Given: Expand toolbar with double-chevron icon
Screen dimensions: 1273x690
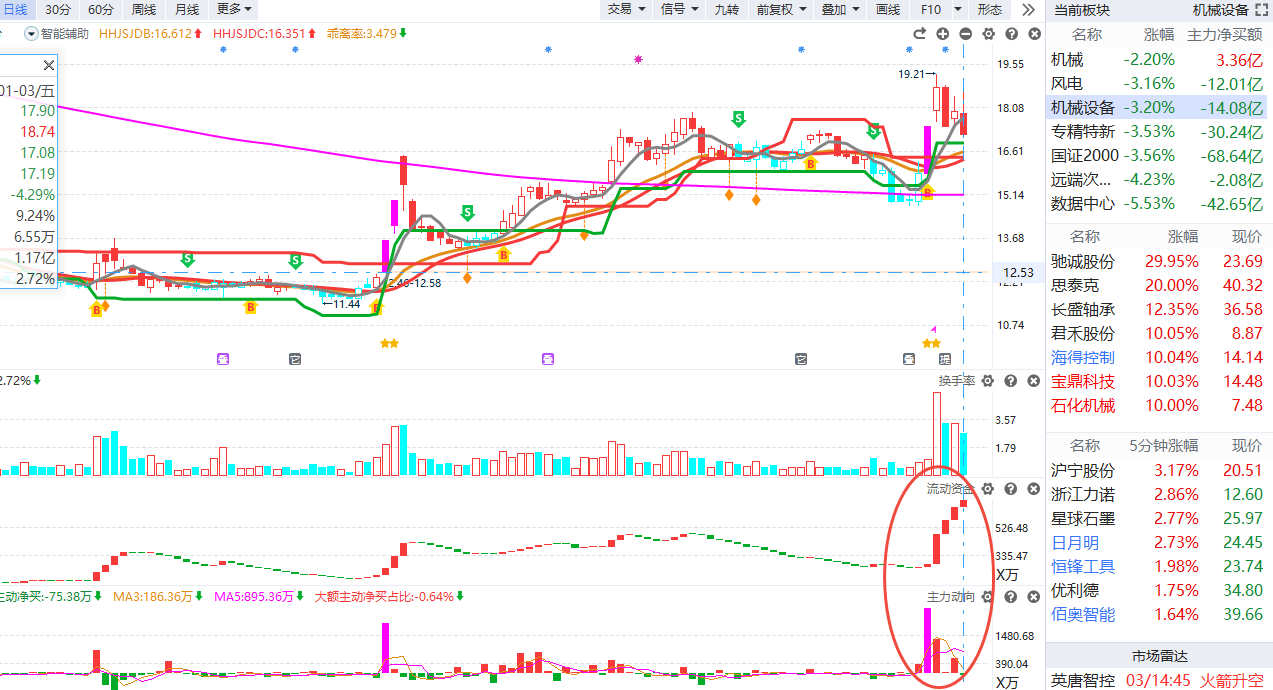Looking at the screenshot, I should point(1028,10).
